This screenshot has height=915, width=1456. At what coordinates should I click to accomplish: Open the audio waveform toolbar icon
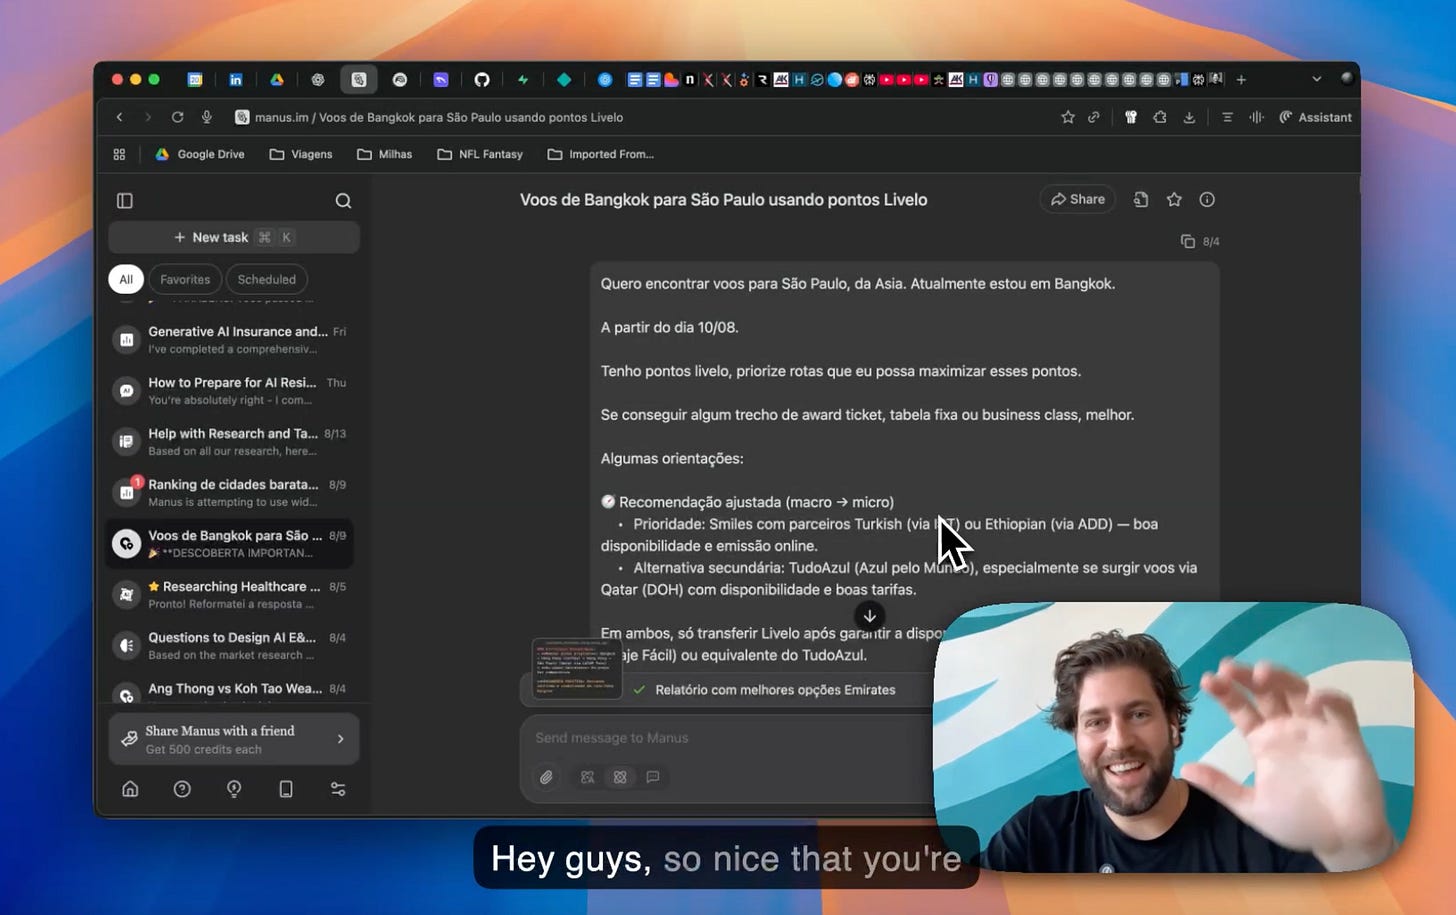1257,117
